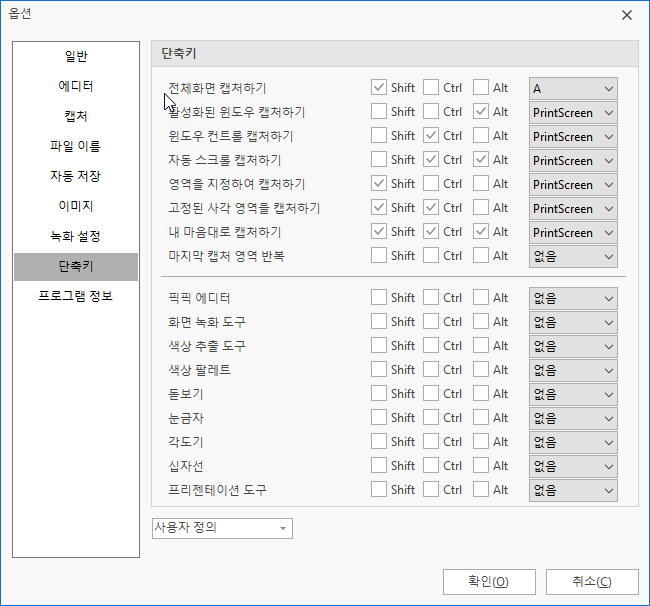Enable Alt for 전체화면 캡처하기
The height and width of the screenshot is (606, 650).
coord(481,87)
